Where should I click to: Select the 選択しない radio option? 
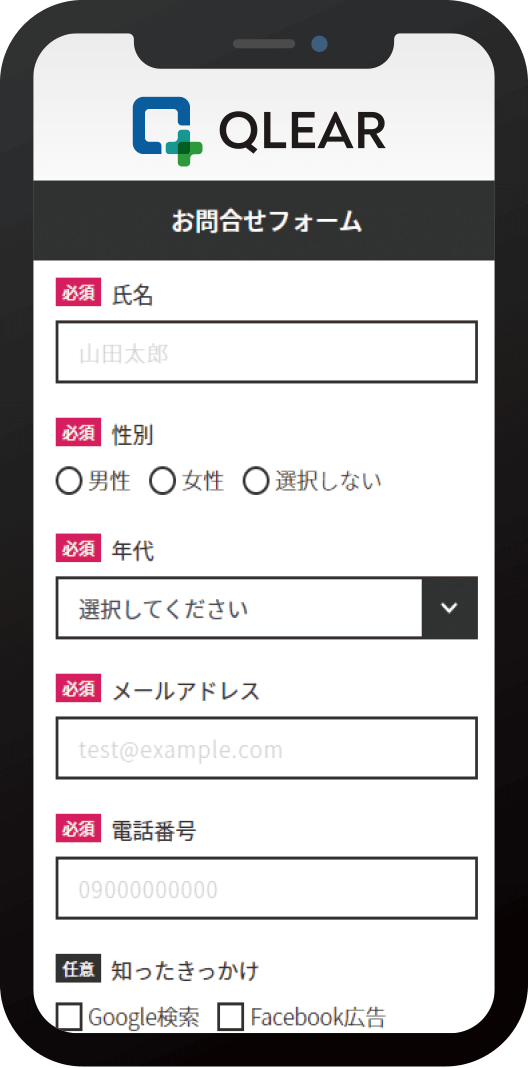pyautogui.click(x=255, y=482)
